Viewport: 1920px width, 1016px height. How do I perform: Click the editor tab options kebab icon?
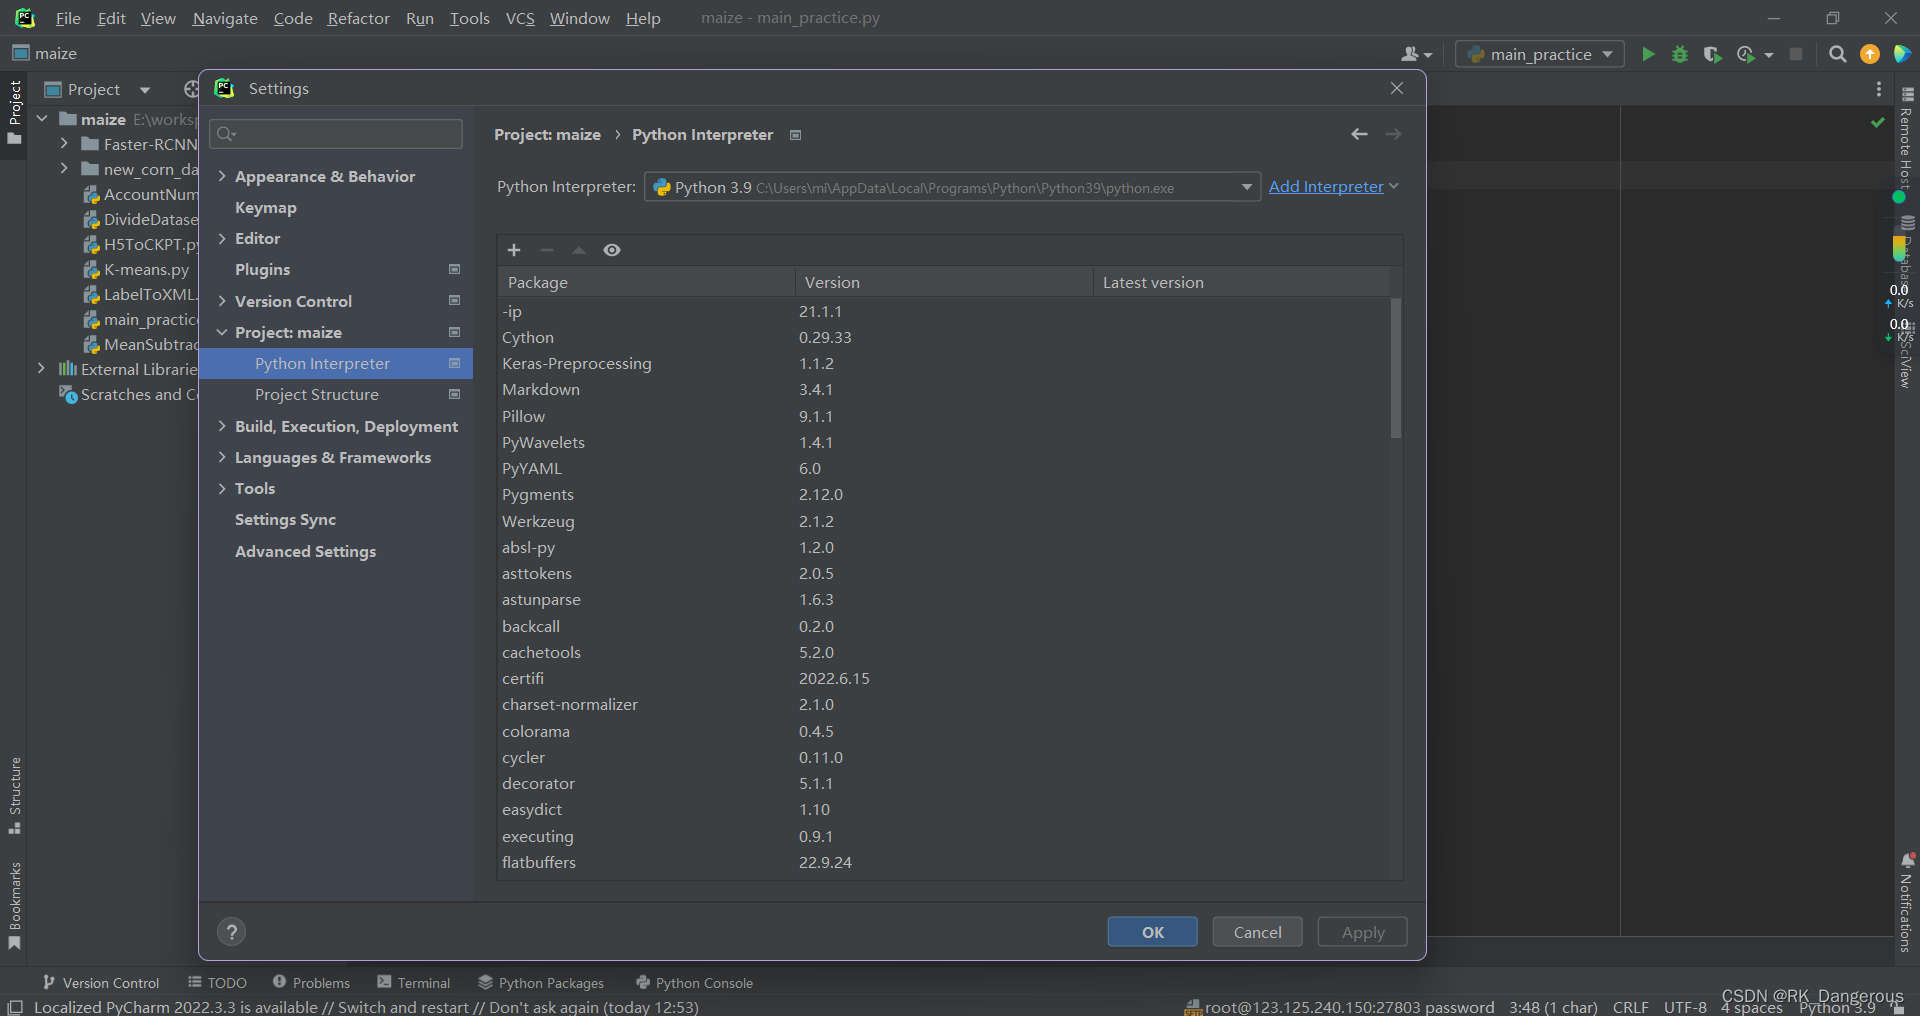pos(1879,89)
